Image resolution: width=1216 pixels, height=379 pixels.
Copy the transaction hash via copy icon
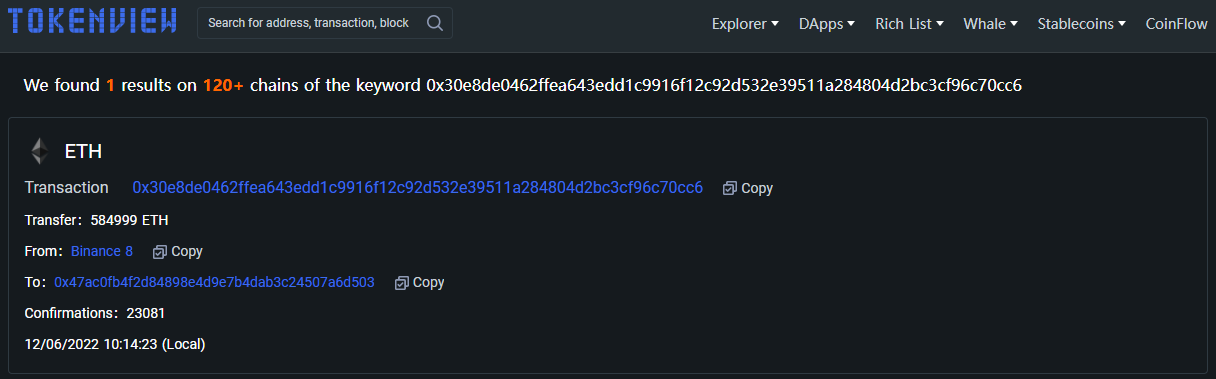pos(730,188)
